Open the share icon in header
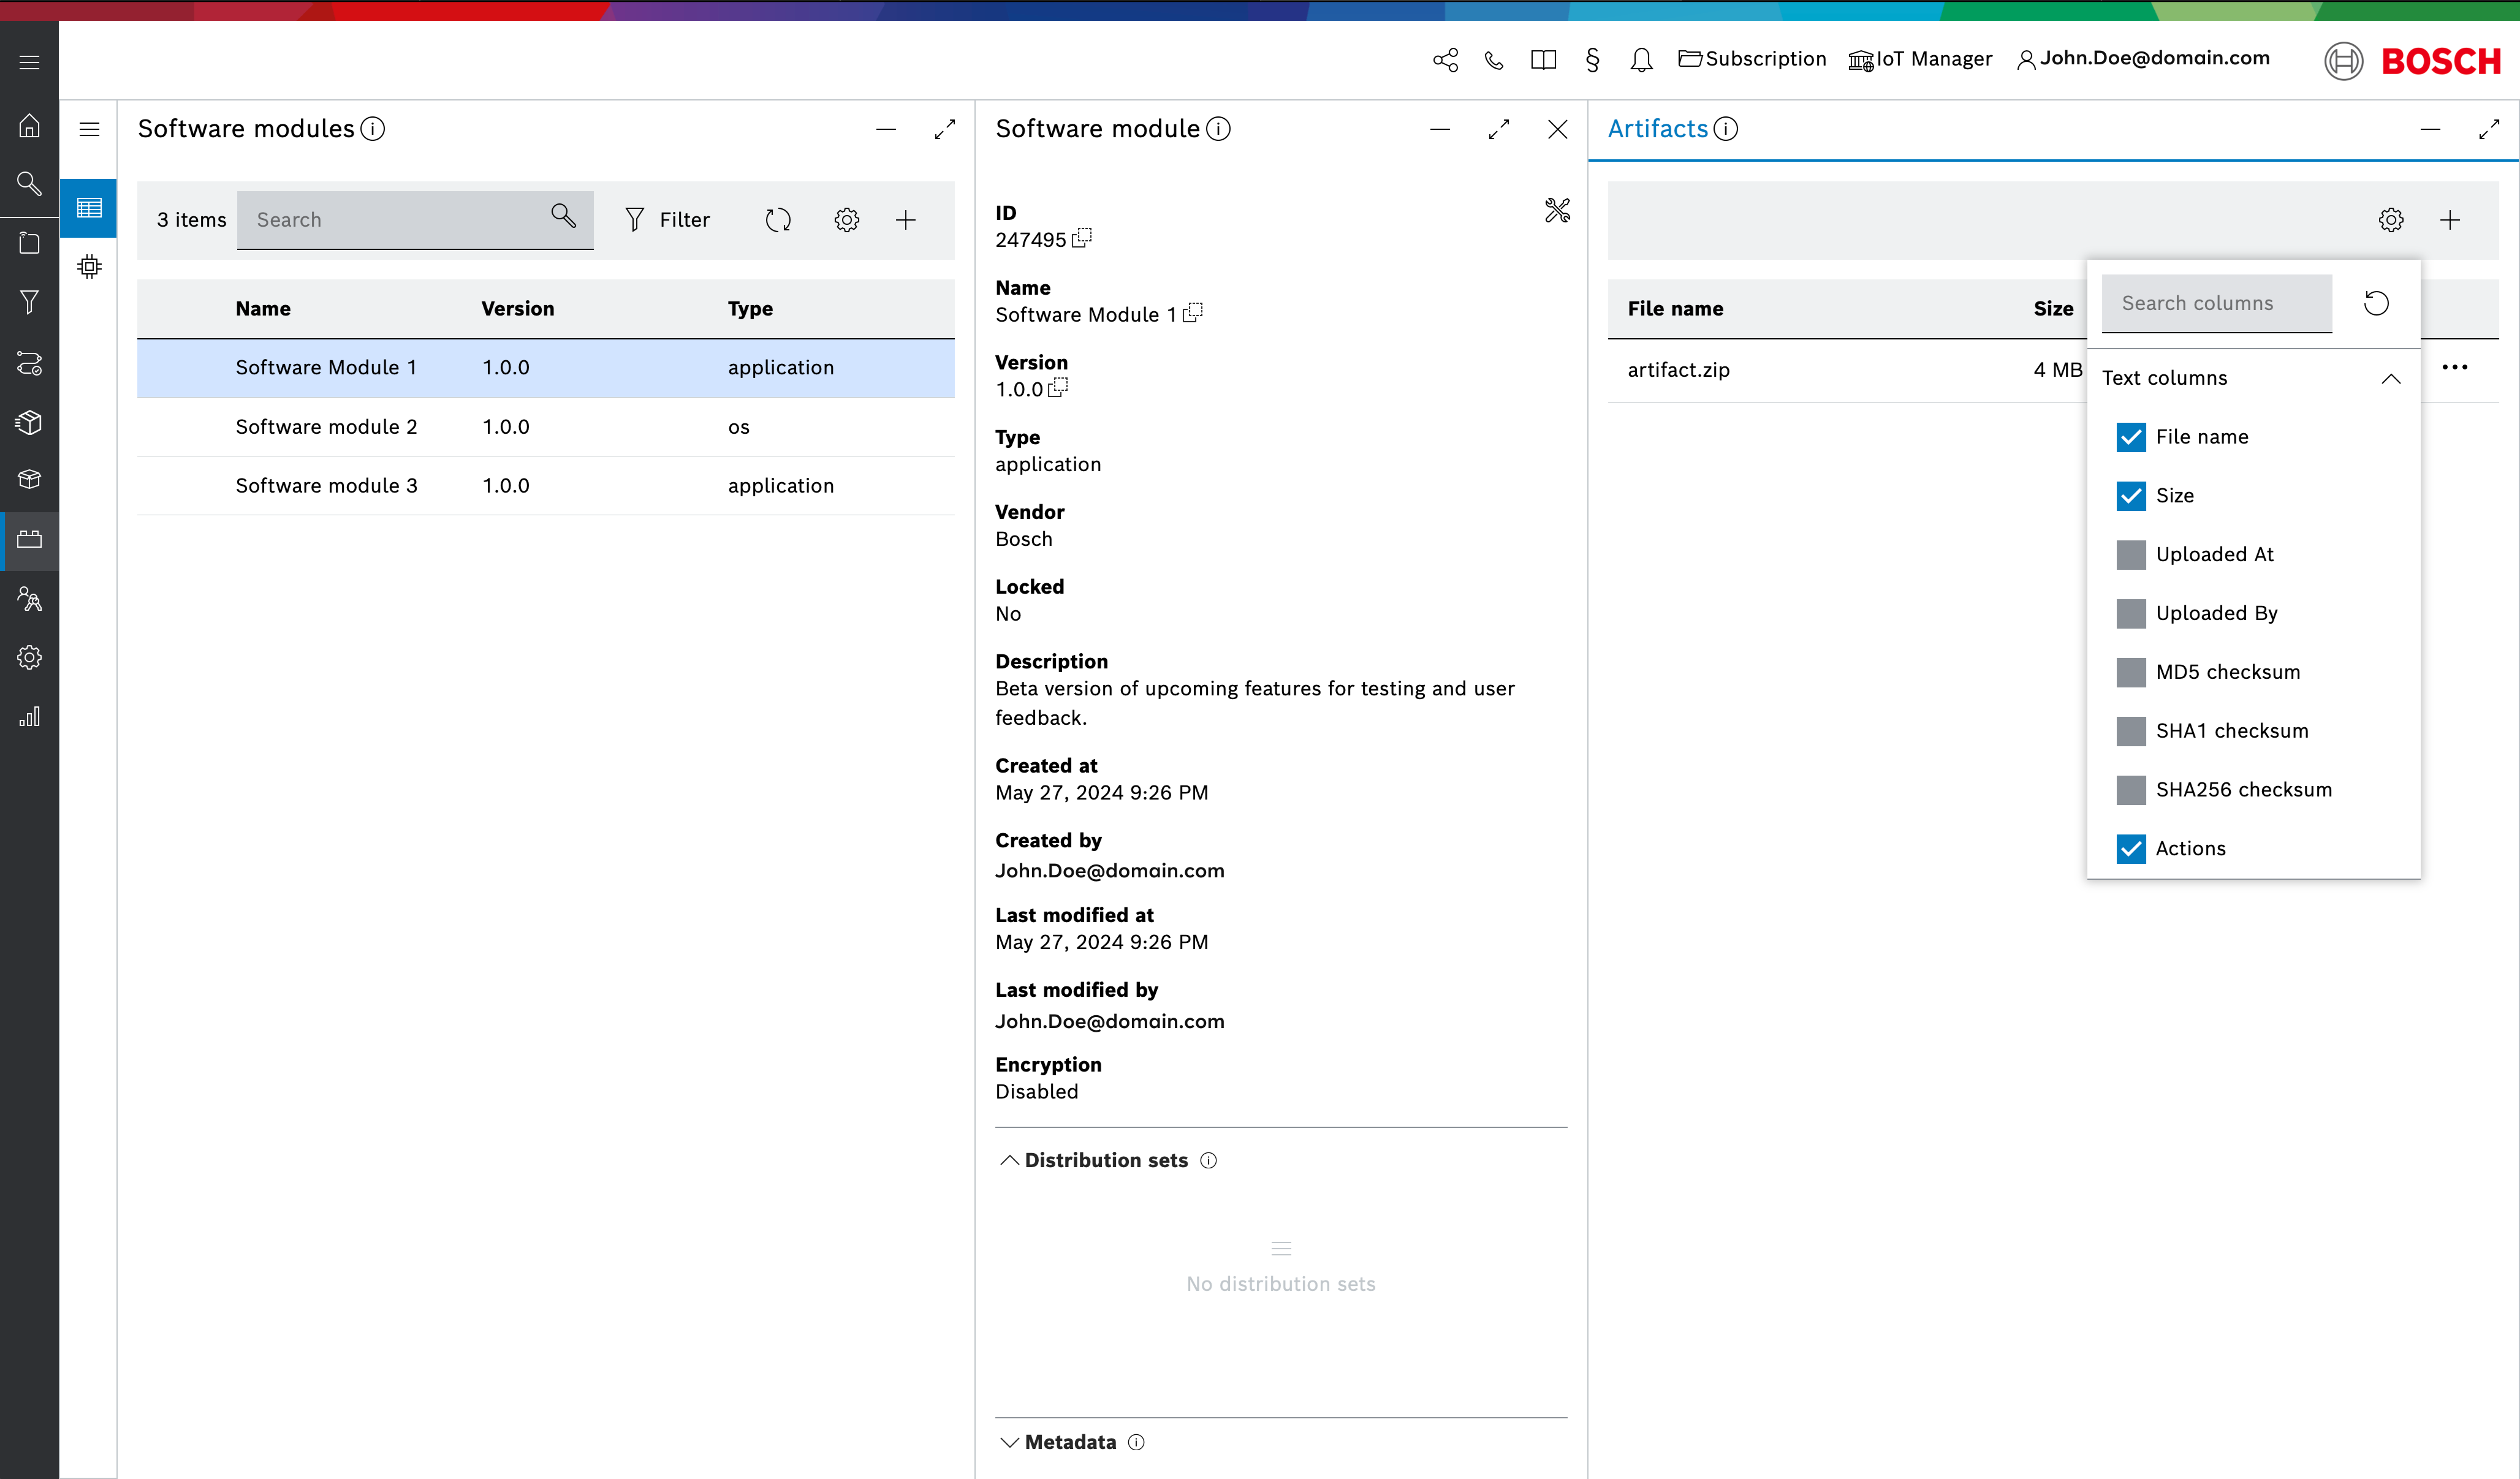This screenshot has width=2520, height=1479. pos(1445,60)
